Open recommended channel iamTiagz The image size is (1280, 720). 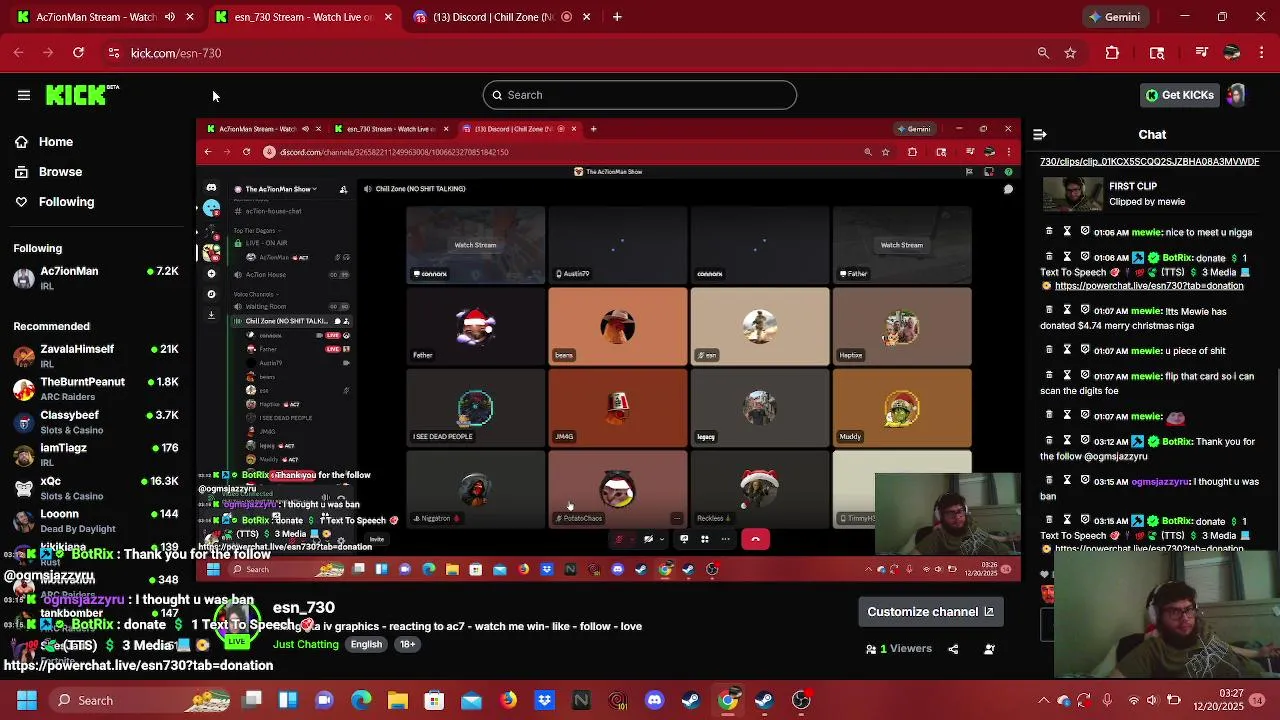click(x=96, y=455)
